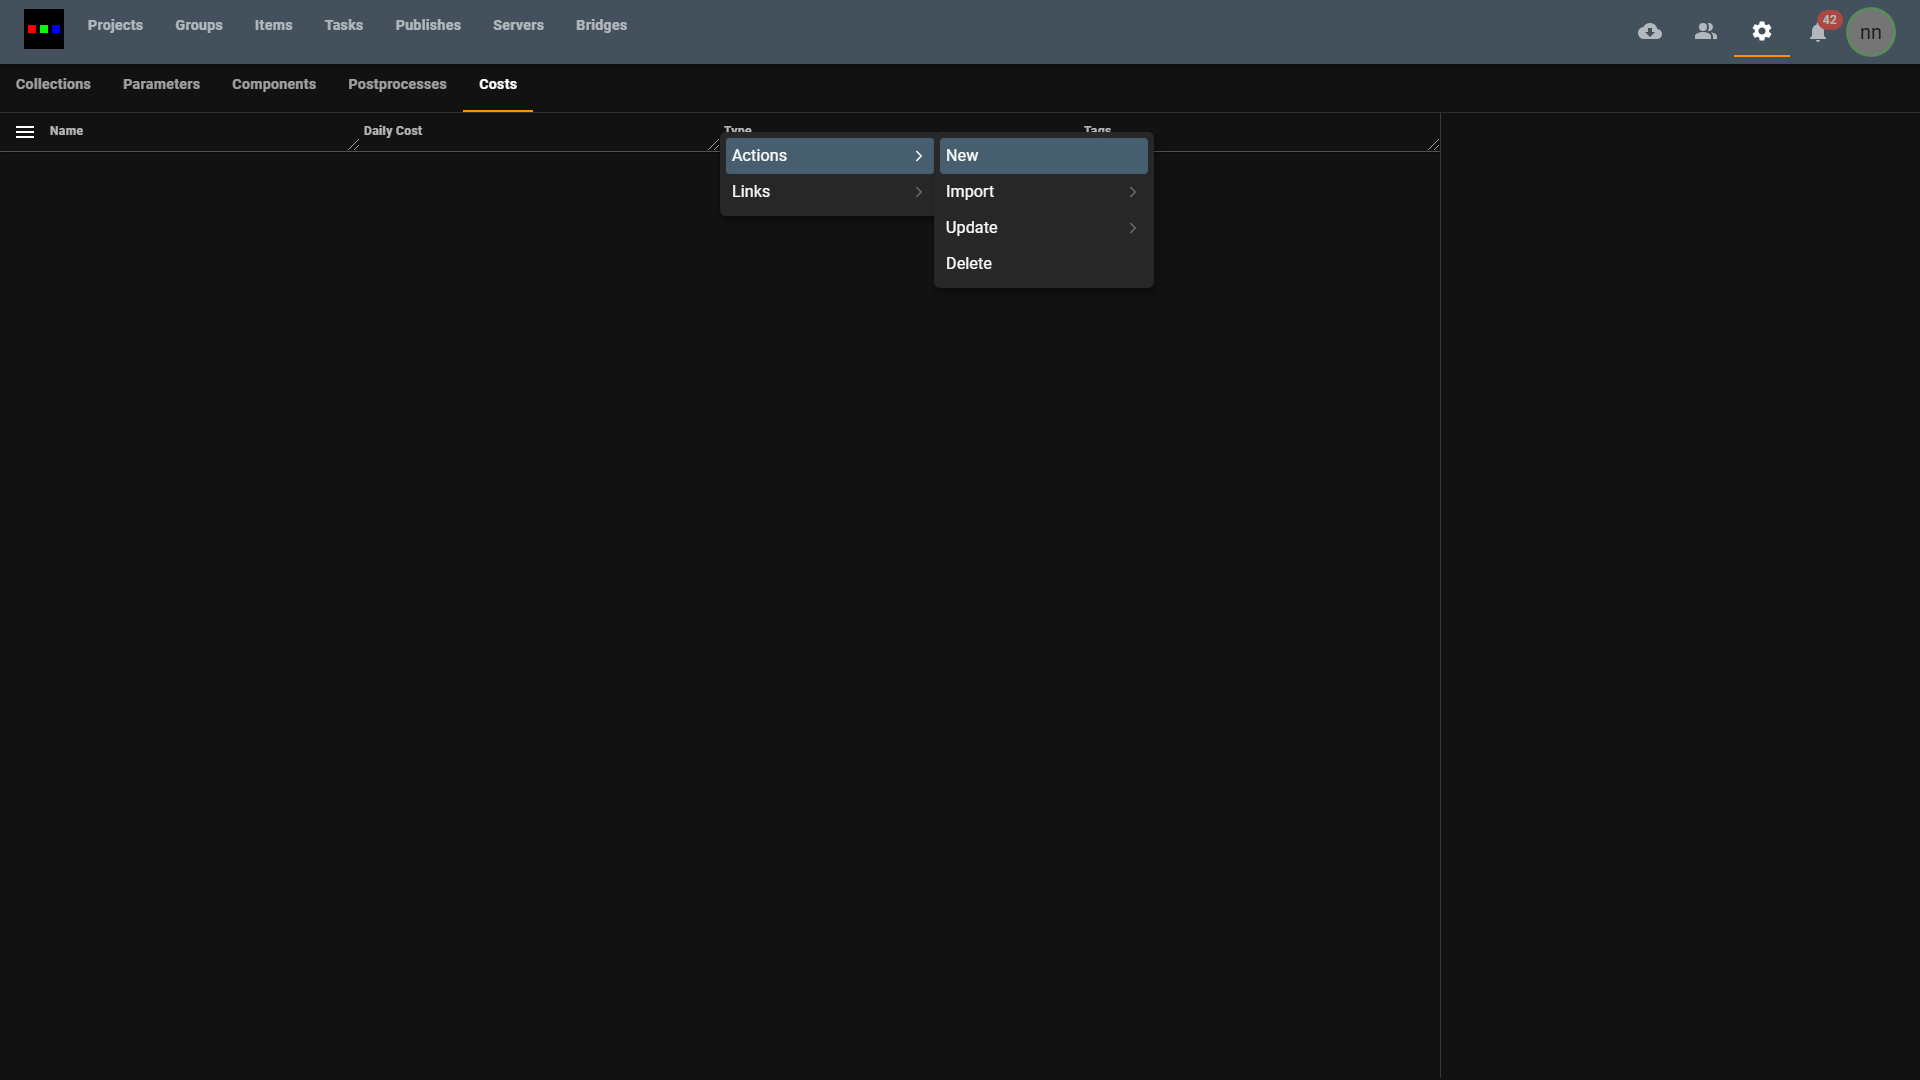Image resolution: width=1920 pixels, height=1080 pixels.
Task: Switch to the Postprocesses tab
Action: coord(397,85)
